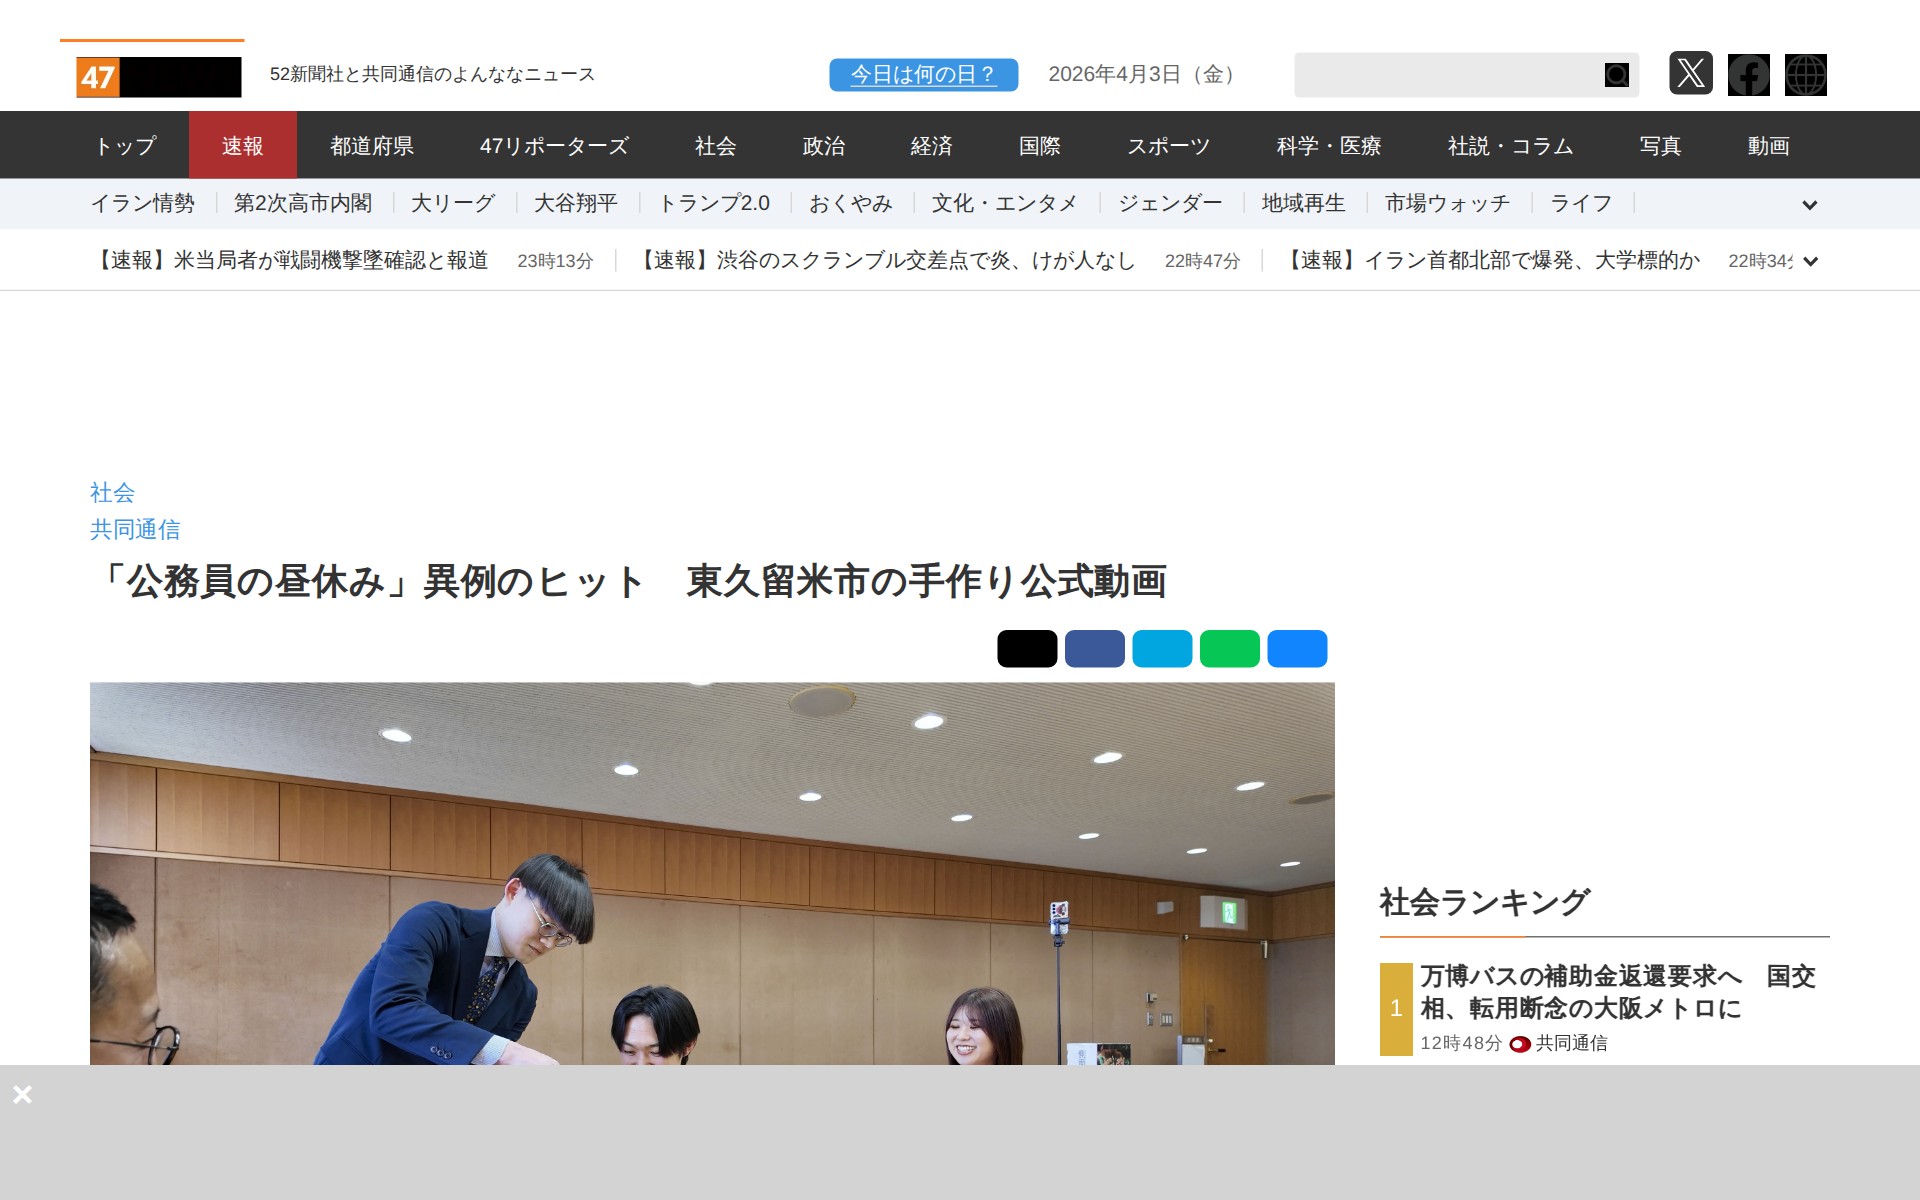Viewport: 1920px width, 1200px height.
Task: Click the 47 site logo
Action: pyautogui.click(x=159, y=77)
